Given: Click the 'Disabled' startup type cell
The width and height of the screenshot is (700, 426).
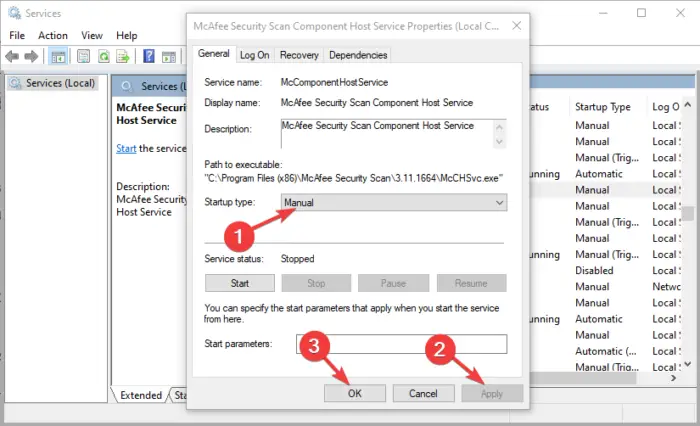Looking at the screenshot, I should tap(594, 271).
